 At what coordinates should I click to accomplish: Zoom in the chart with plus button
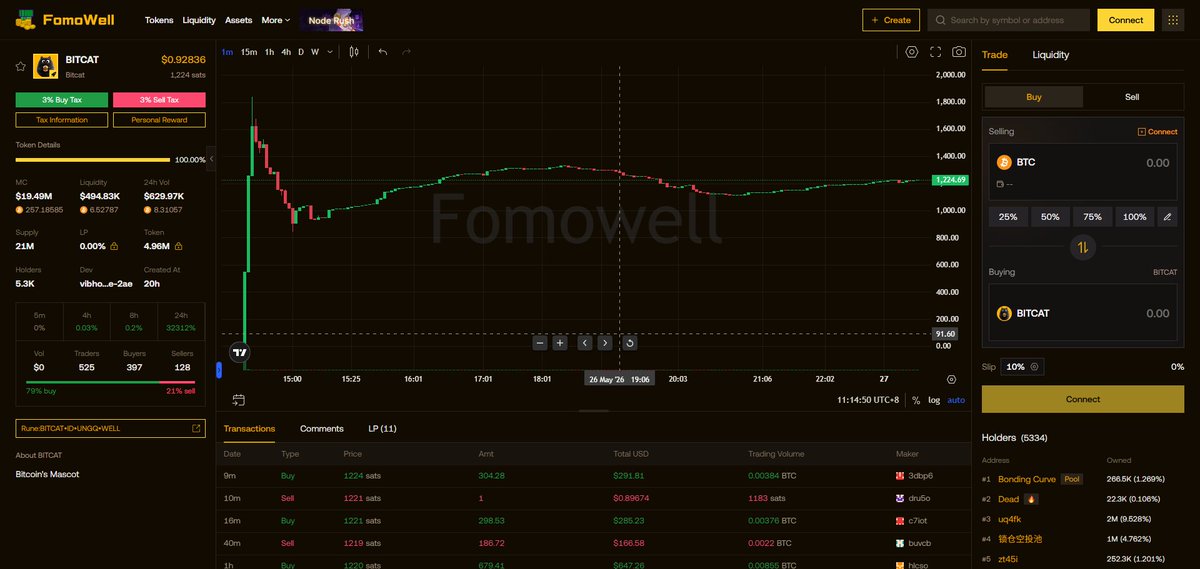(x=560, y=343)
